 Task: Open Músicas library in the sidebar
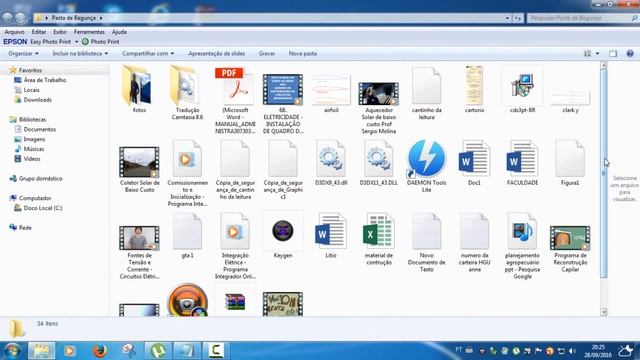click(x=29, y=149)
